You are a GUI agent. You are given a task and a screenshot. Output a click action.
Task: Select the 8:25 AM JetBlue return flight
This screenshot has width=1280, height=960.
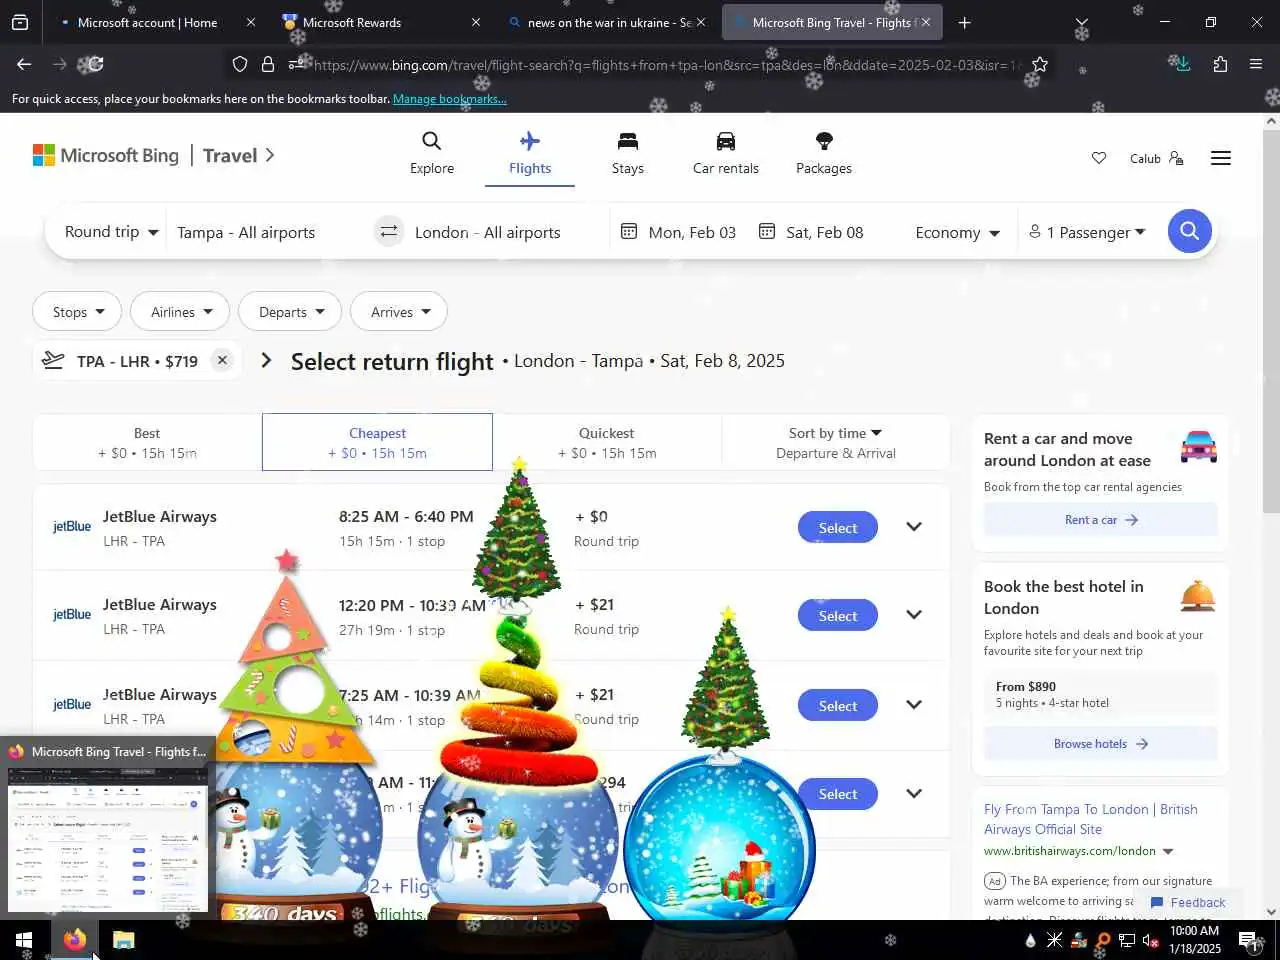(838, 528)
